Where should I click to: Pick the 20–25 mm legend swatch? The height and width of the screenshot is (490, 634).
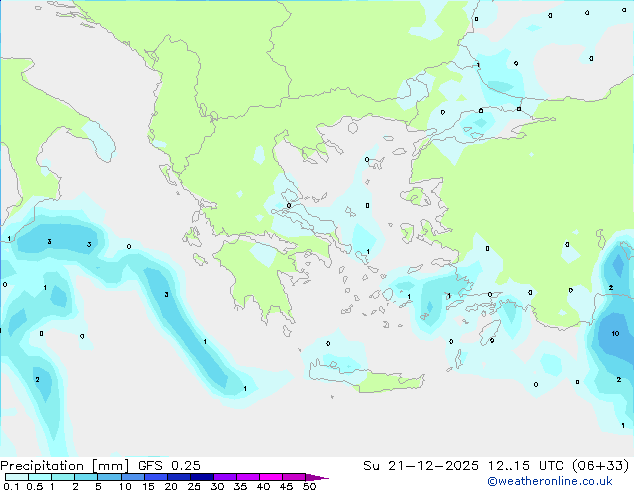(x=178, y=477)
